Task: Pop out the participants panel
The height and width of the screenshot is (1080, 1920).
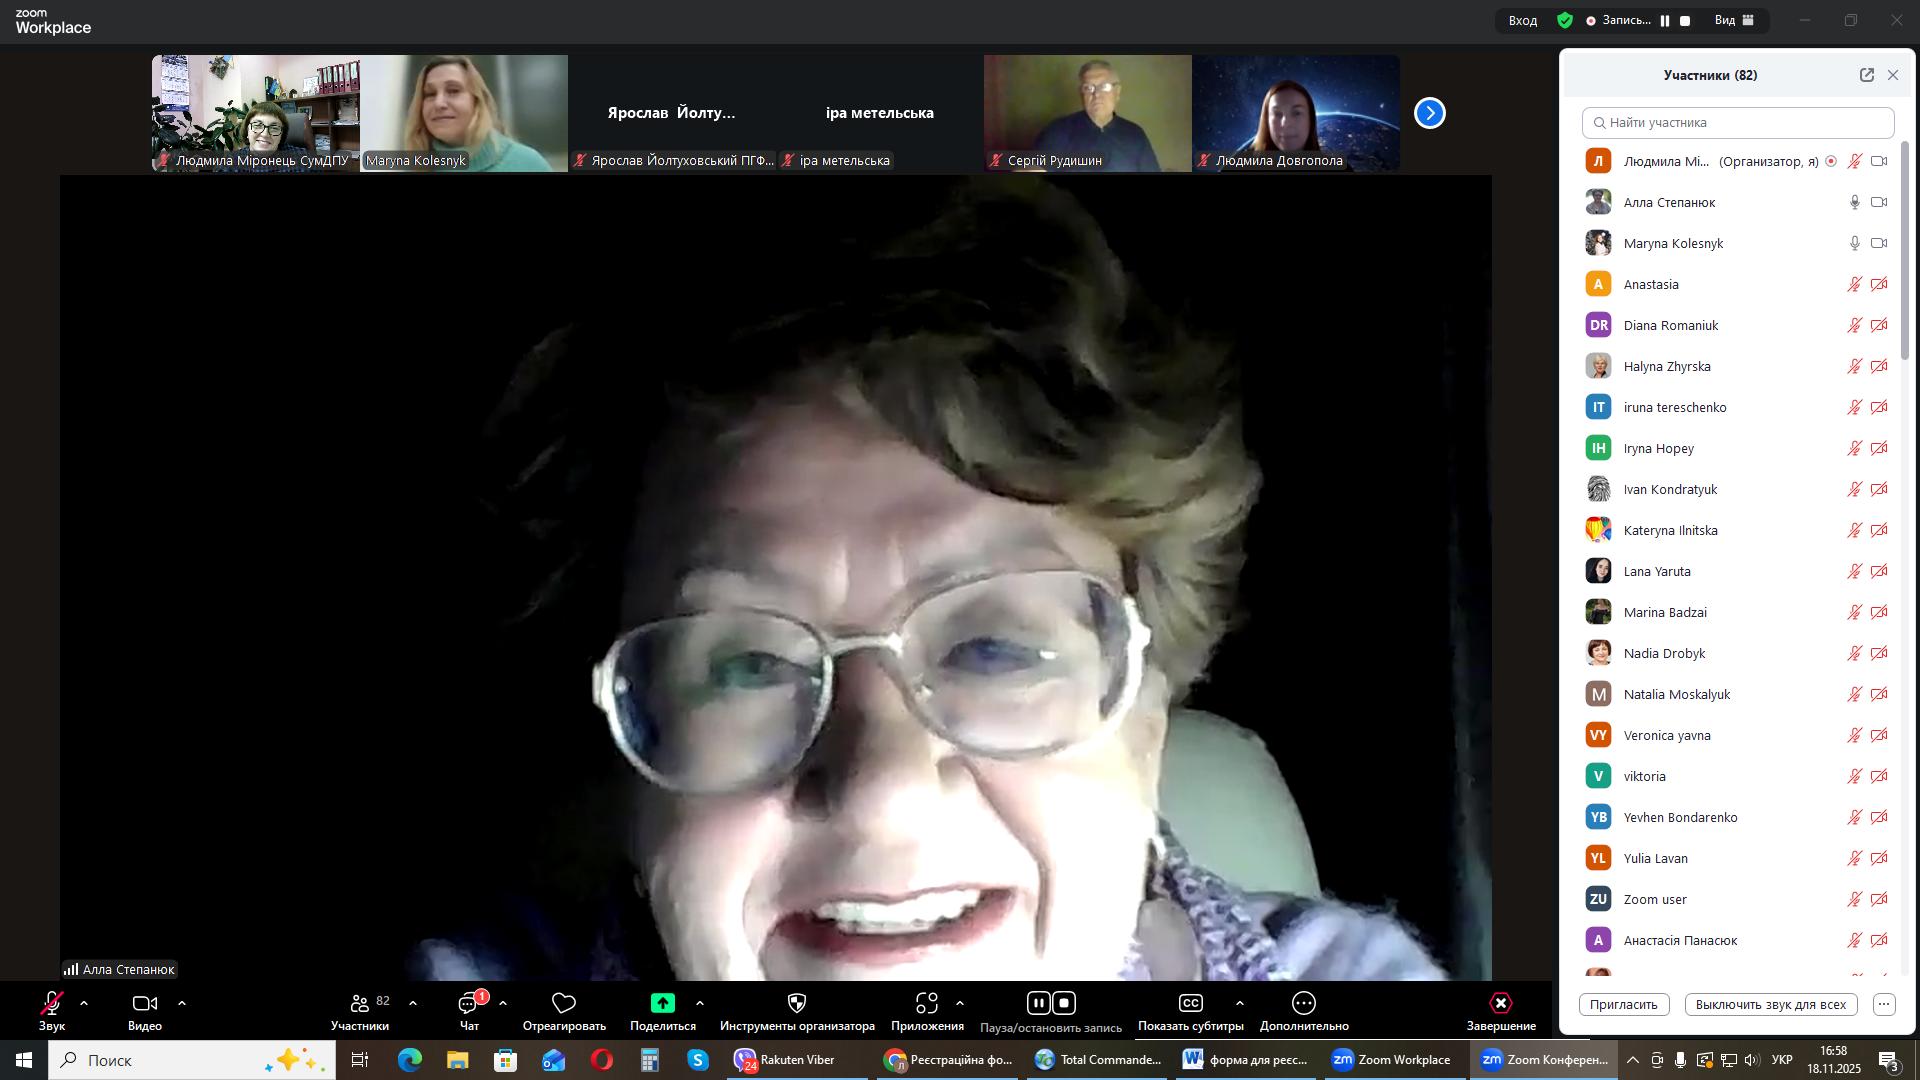Action: 1866,75
